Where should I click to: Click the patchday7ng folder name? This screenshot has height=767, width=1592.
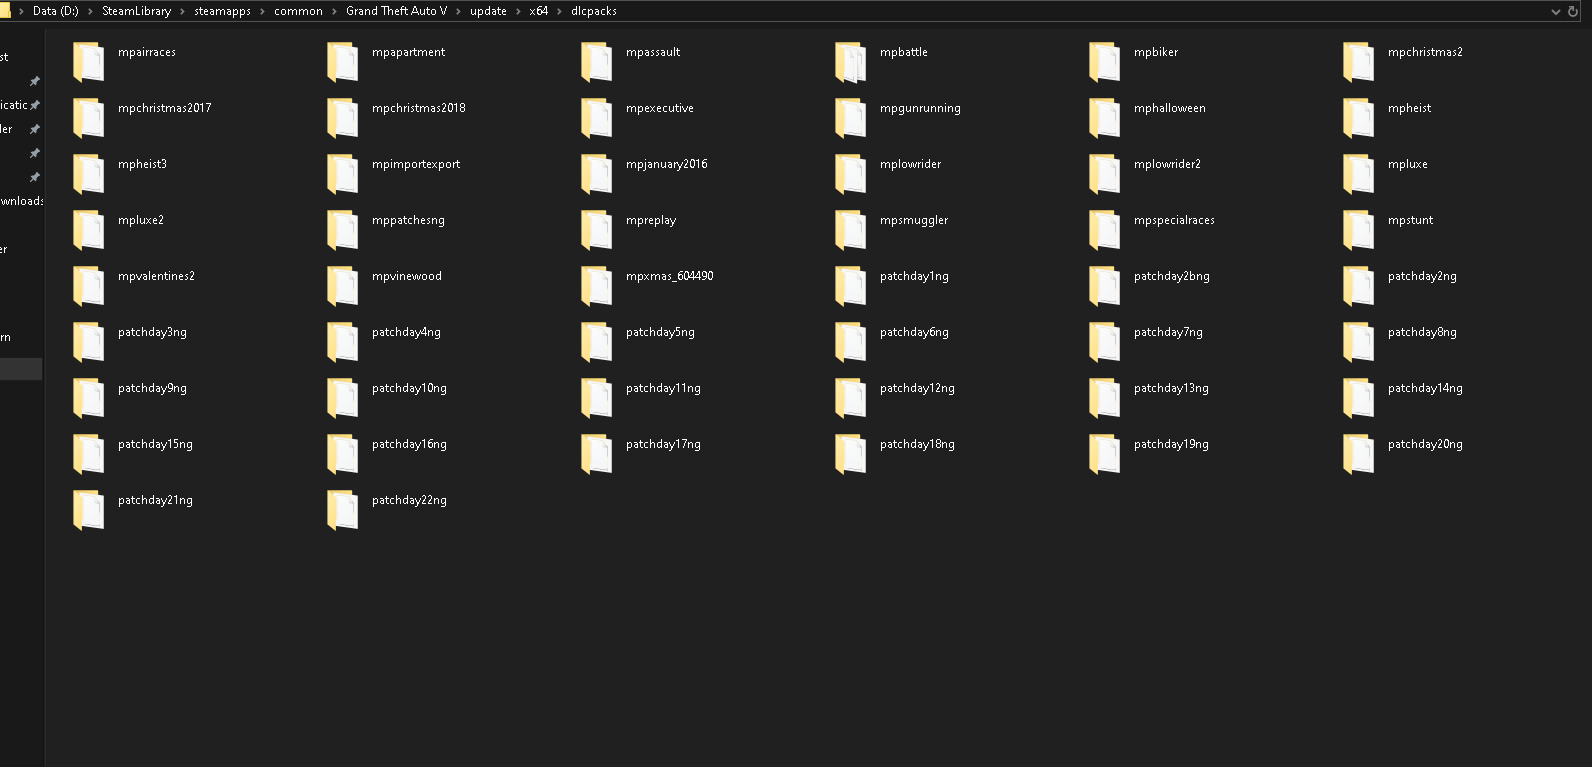1168,332
